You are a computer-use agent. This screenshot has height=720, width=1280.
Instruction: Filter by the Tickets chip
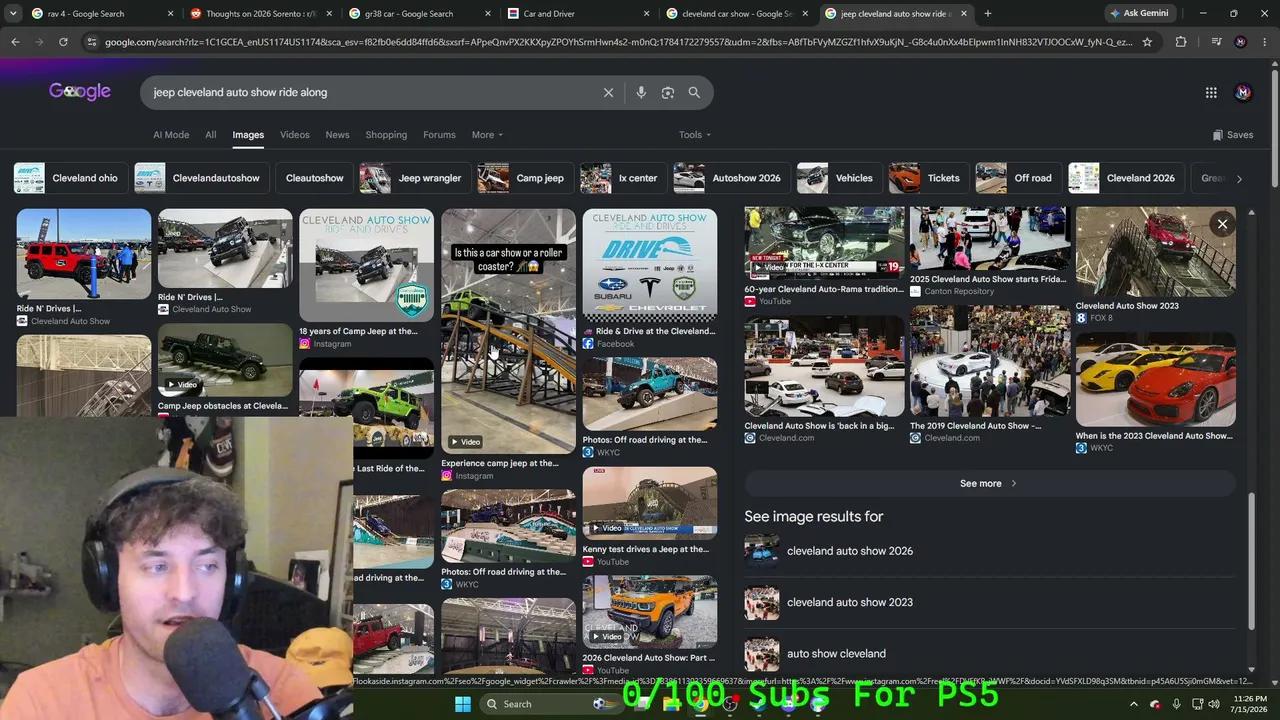tap(928, 178)
